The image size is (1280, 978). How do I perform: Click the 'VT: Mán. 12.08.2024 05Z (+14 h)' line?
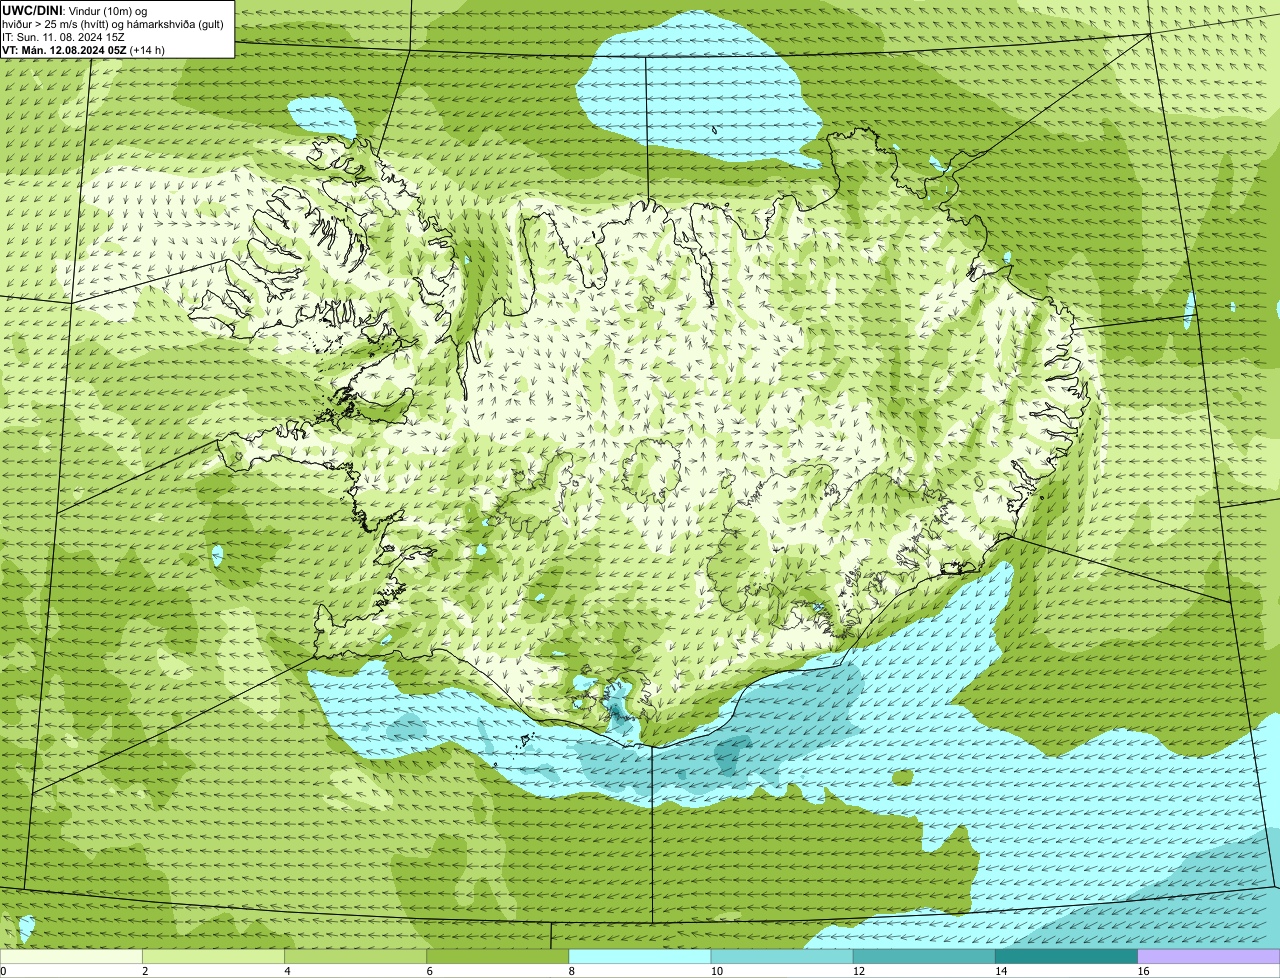tap(84, 50)
